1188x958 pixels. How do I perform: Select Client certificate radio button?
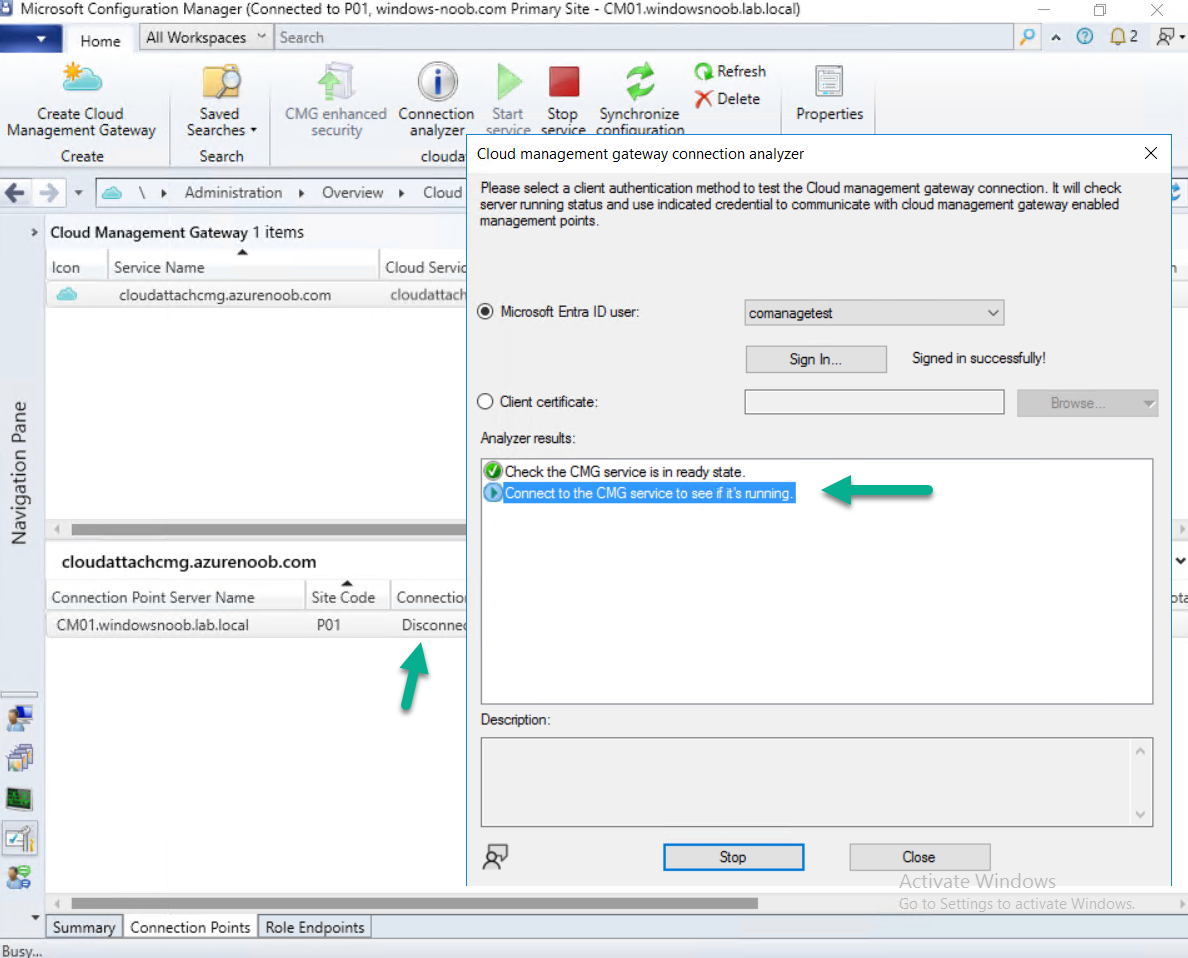coord(485,402)
